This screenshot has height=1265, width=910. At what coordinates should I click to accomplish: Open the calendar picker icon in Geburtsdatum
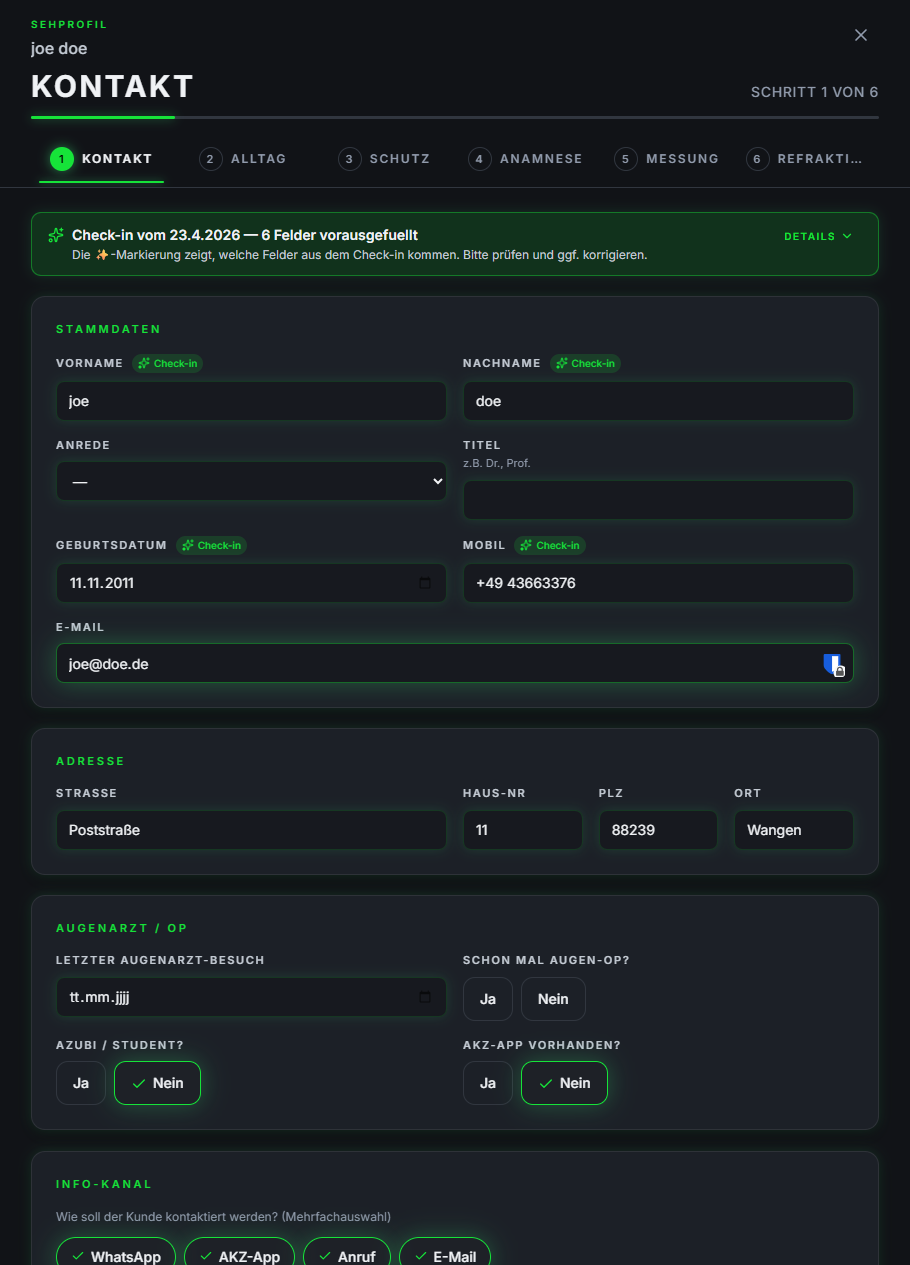tap(425, 583)
